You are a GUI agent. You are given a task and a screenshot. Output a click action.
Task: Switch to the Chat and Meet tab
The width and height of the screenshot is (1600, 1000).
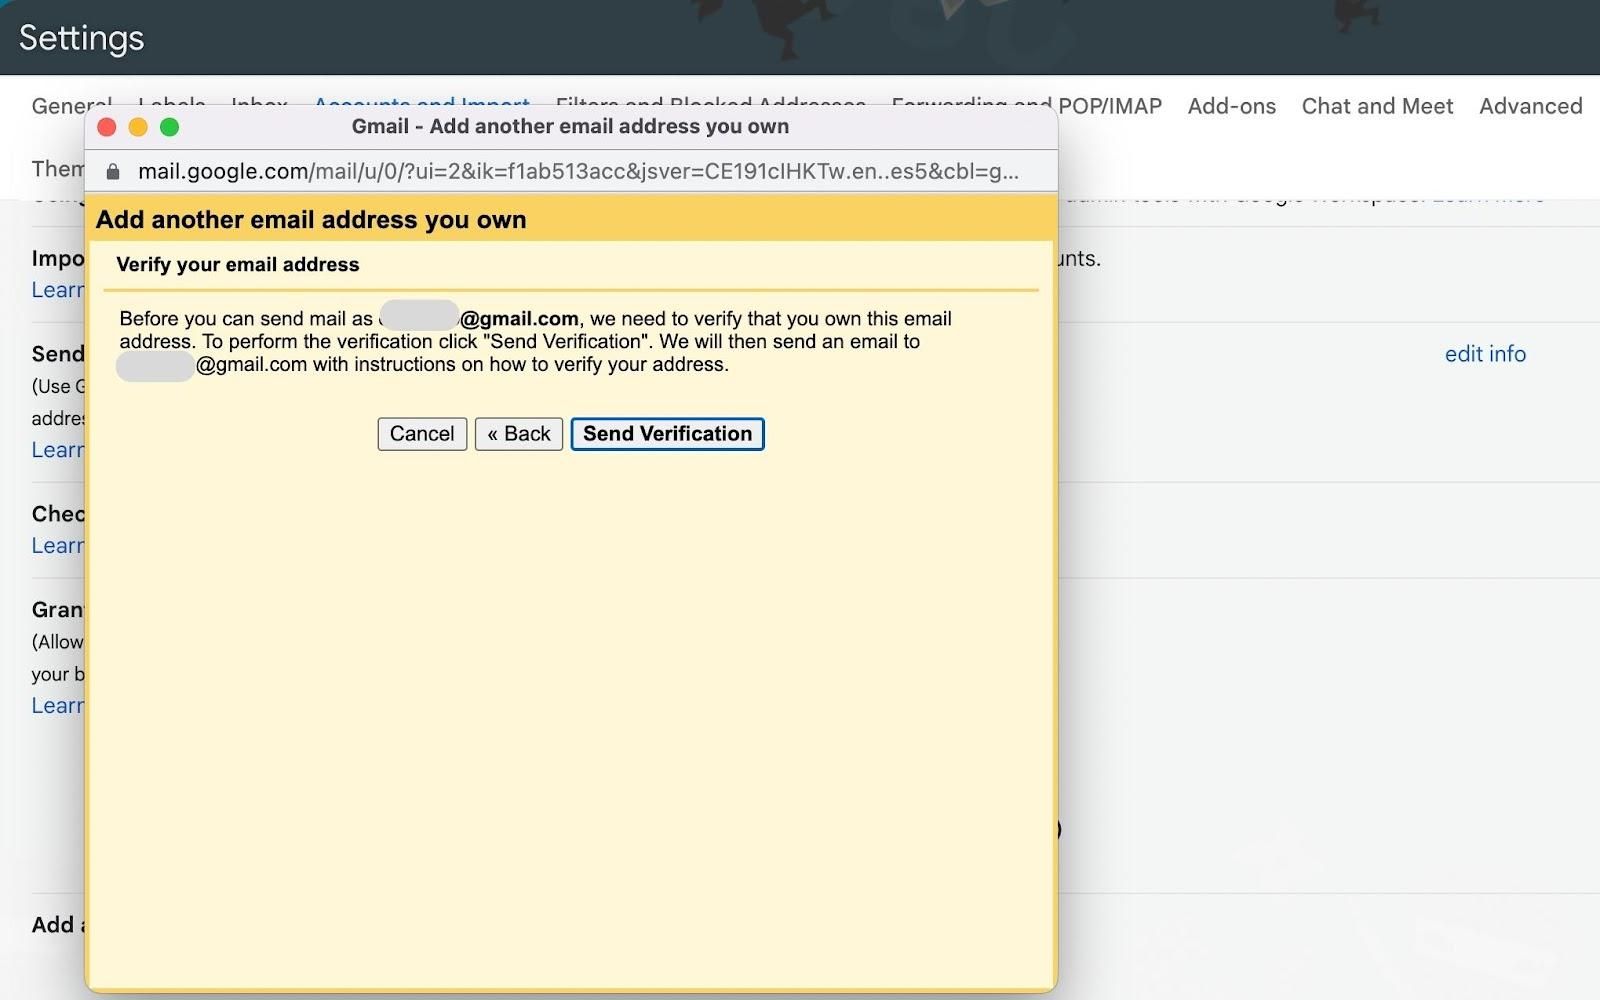click(x=1377, y=106)
